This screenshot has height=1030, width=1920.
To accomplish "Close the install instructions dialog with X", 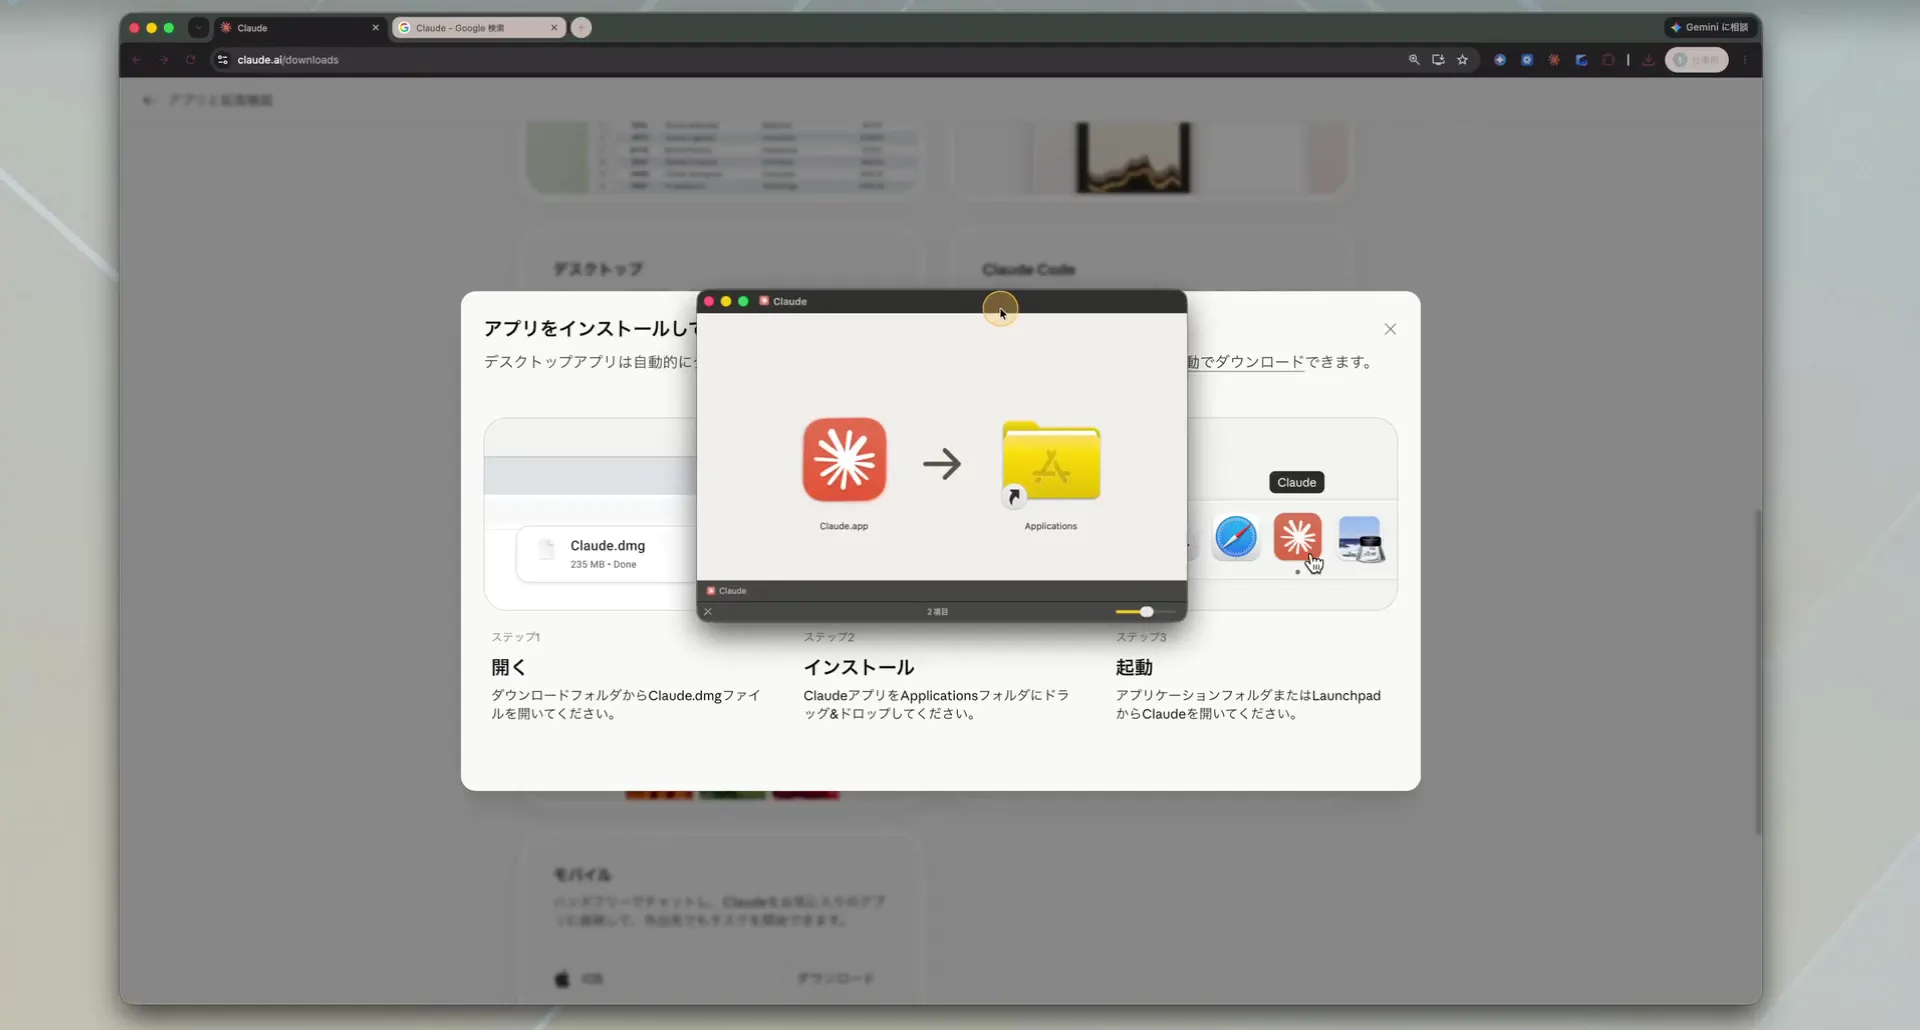I will tap(1390, 329).
